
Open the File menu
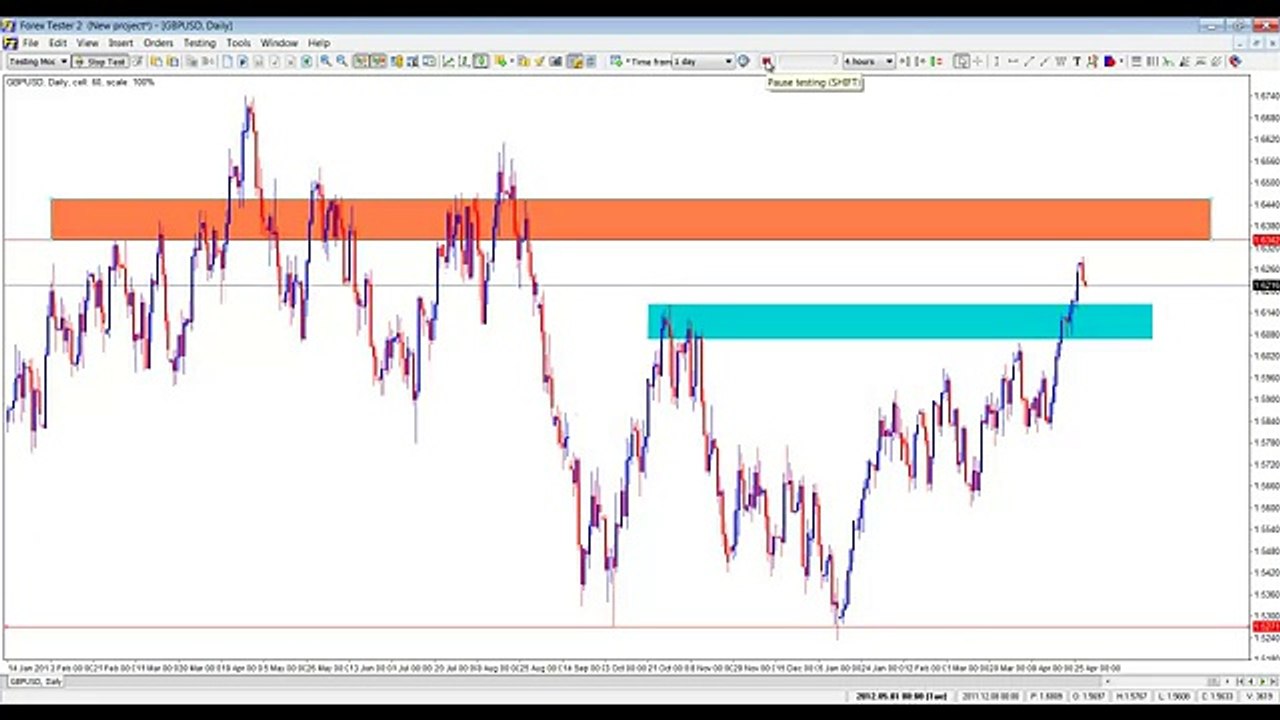tap(31, 43)
